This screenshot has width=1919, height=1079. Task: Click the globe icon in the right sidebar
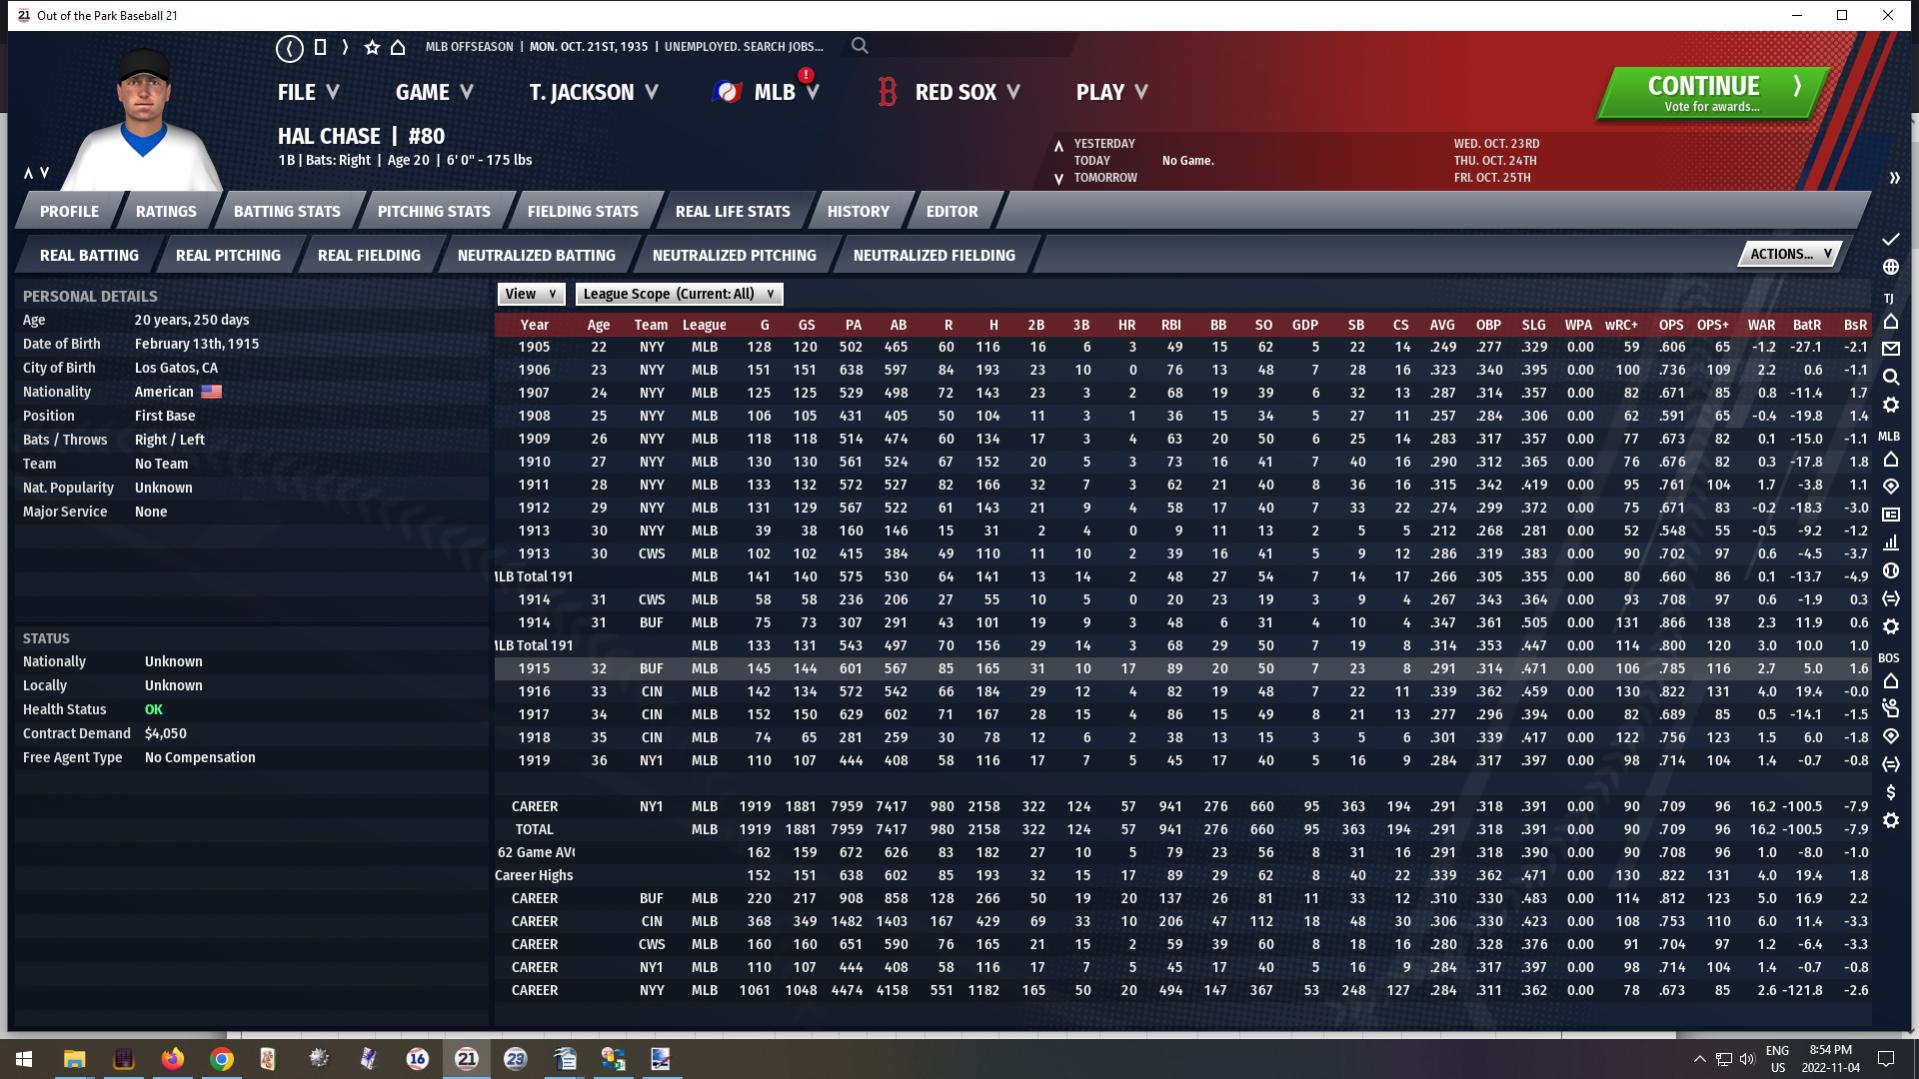click(x=1890, y=267)
